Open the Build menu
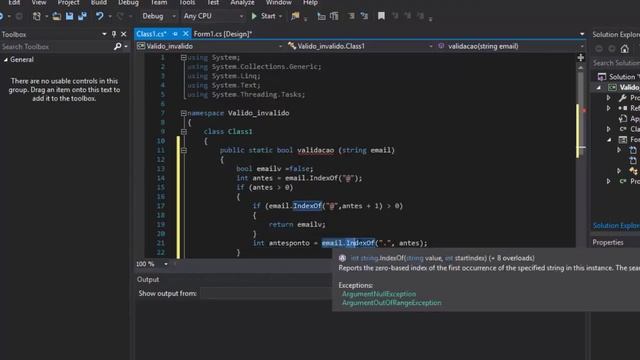Image resolution: width=640 pixels, height=360 pixels. coord(98,2)
